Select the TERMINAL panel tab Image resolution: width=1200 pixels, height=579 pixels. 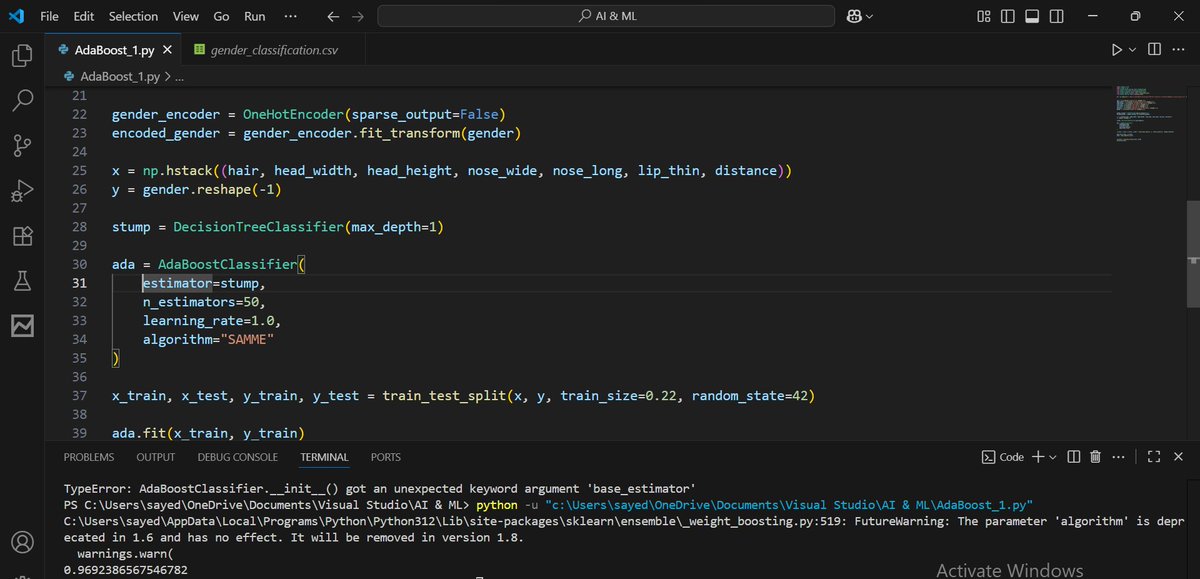[324, 457]
